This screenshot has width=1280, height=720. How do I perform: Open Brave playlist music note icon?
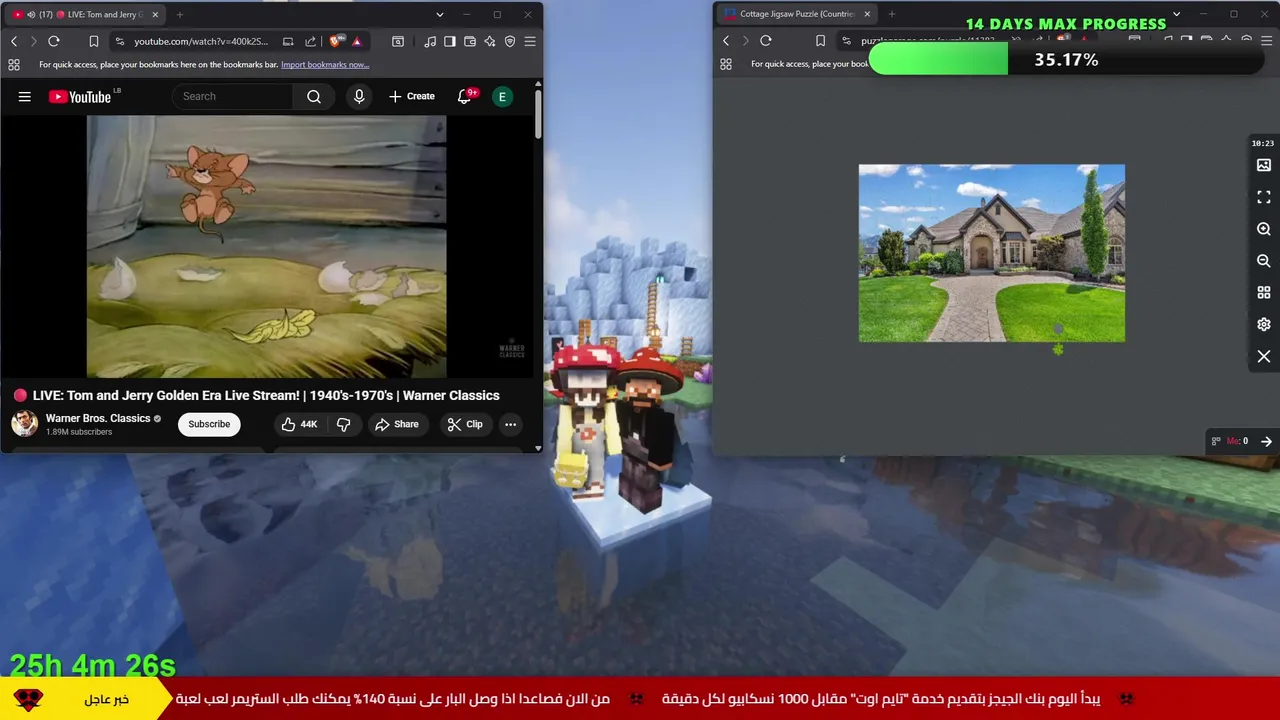430,41
